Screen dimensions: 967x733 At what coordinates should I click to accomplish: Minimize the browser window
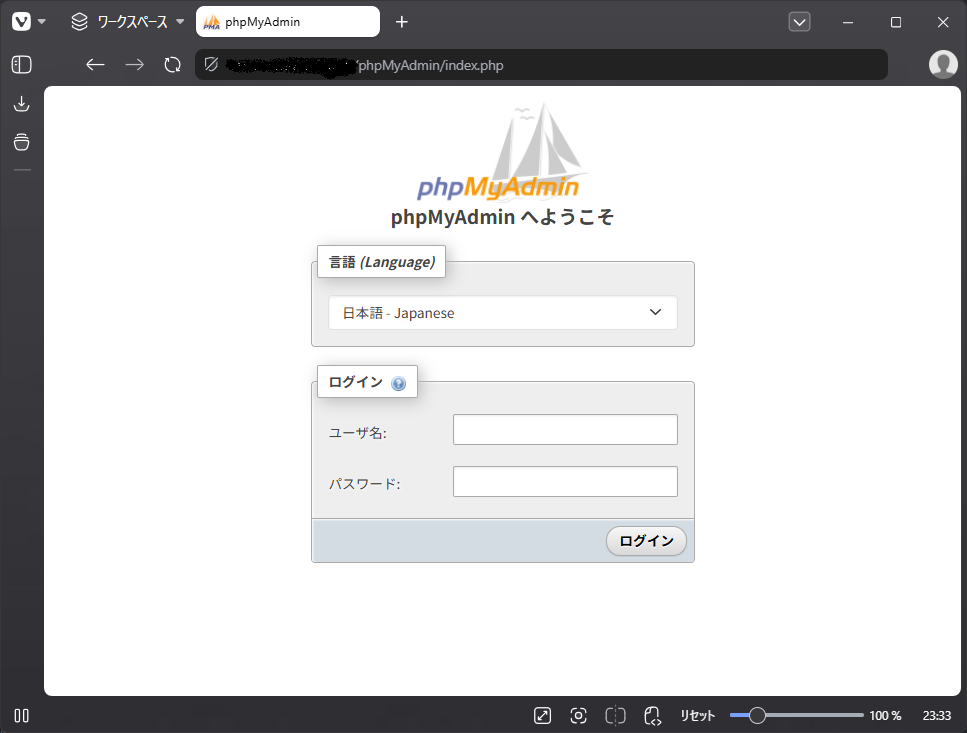pos(848,22)
